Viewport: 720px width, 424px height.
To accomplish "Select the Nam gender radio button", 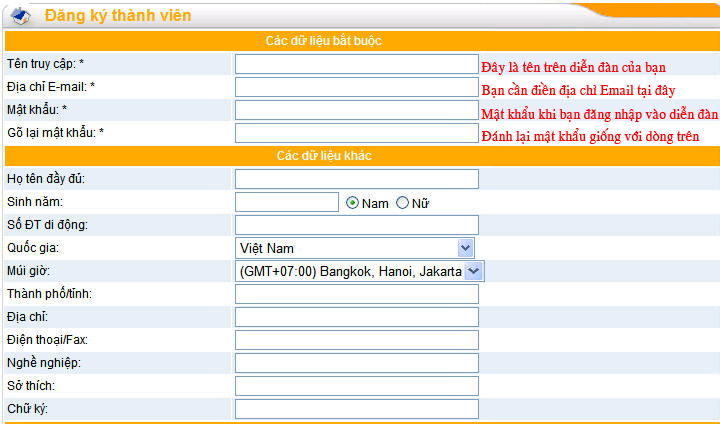I will (x=352, y=203).
